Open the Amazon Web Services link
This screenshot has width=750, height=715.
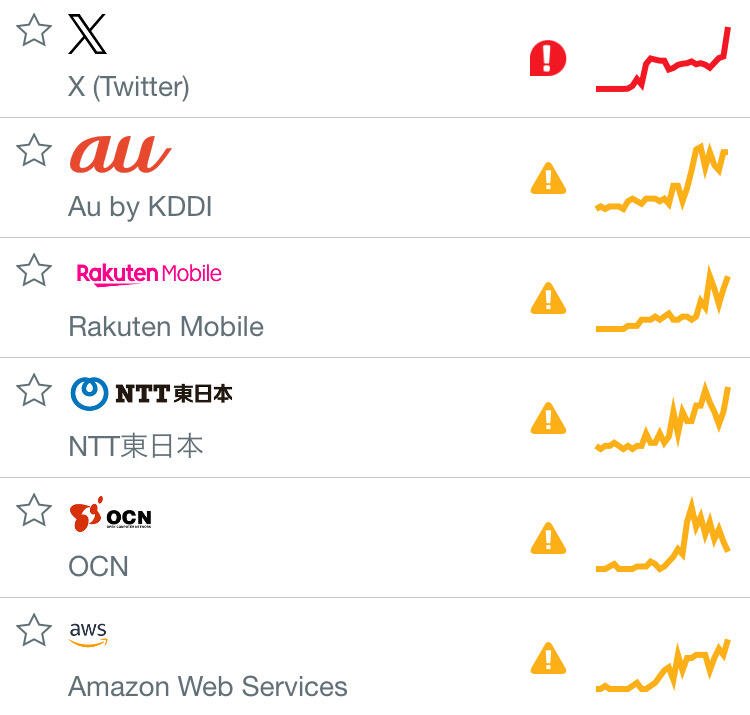[208, 686]
